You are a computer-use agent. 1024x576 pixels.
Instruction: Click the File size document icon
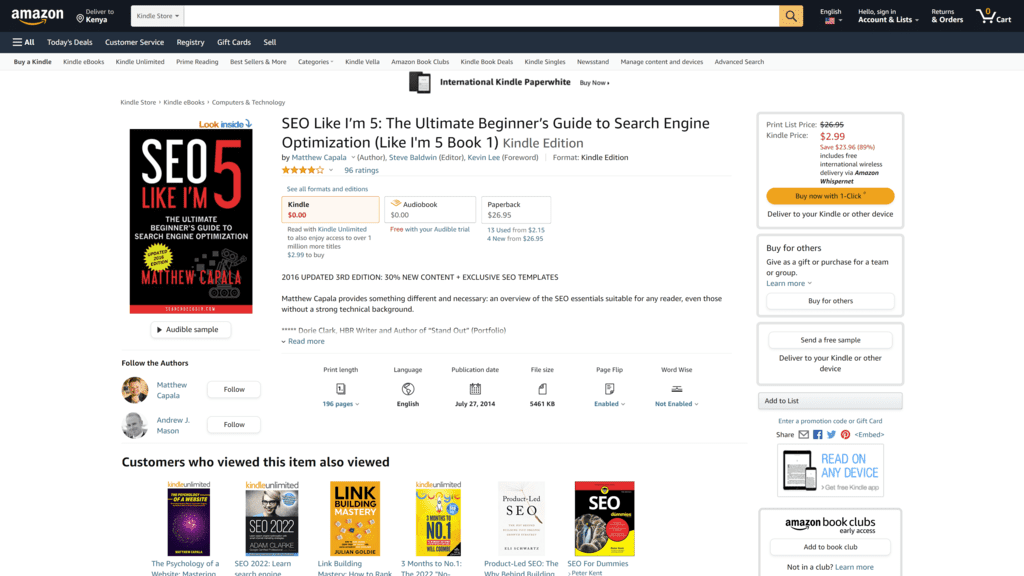coord(542,389)
